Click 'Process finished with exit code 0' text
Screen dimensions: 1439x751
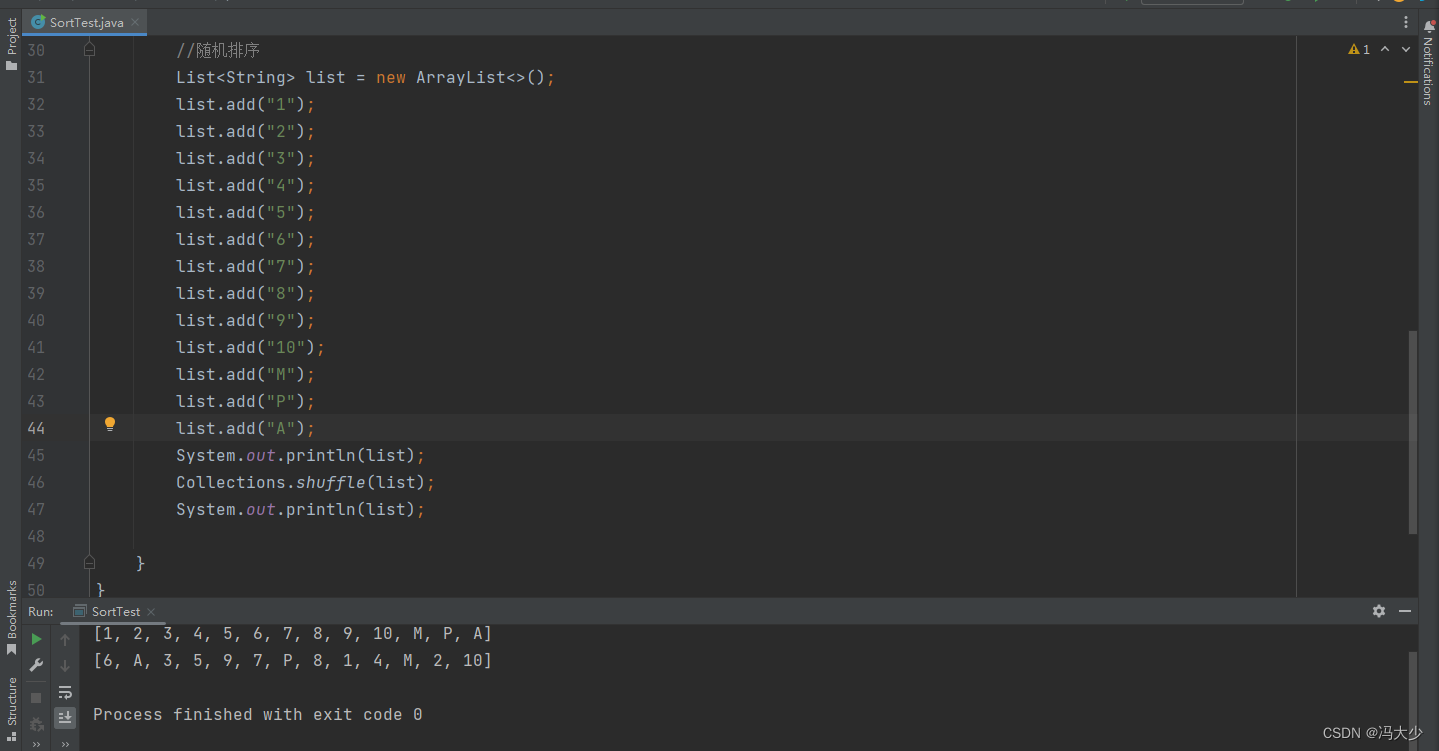(257, 714)
